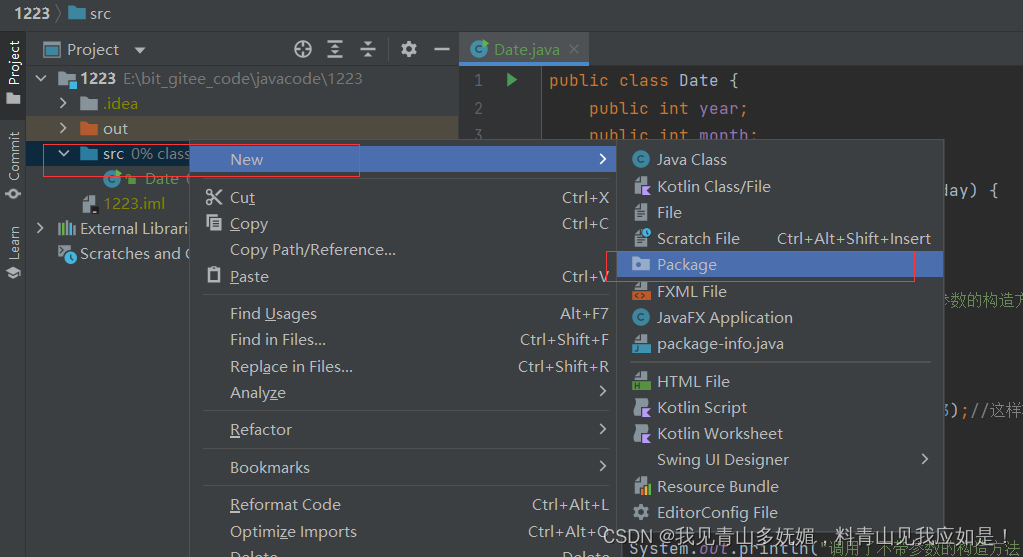Hide the Project tool window with minus icon
Screen dimensions: 1023x557
pyautogui.click(x=441, y=49)
